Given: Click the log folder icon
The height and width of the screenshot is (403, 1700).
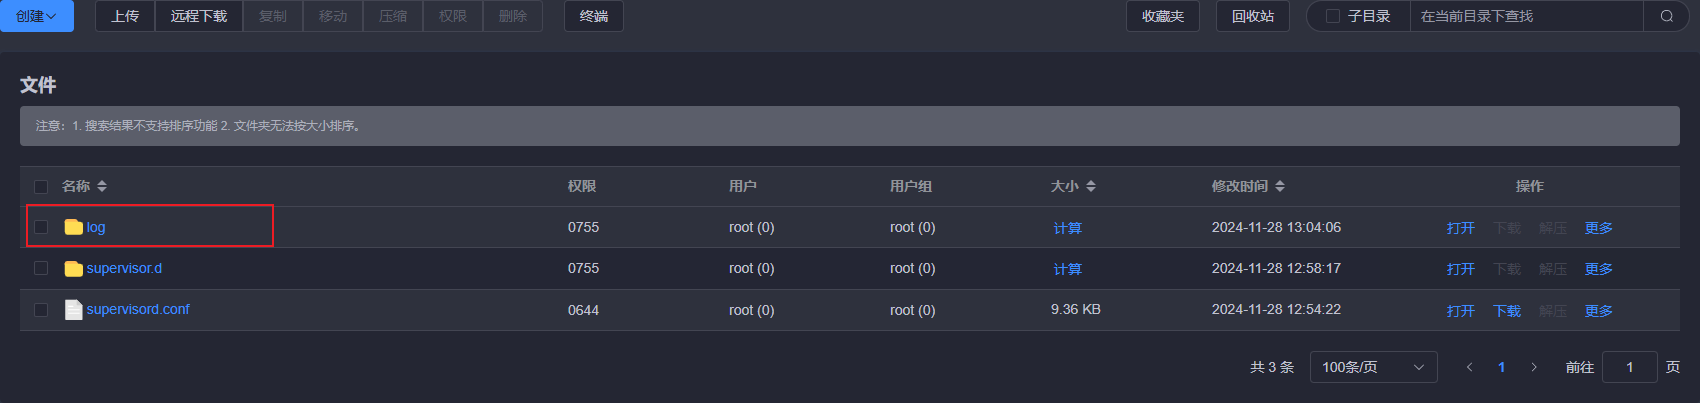Looking at the screenshot, I should click(x=74, y=227).
